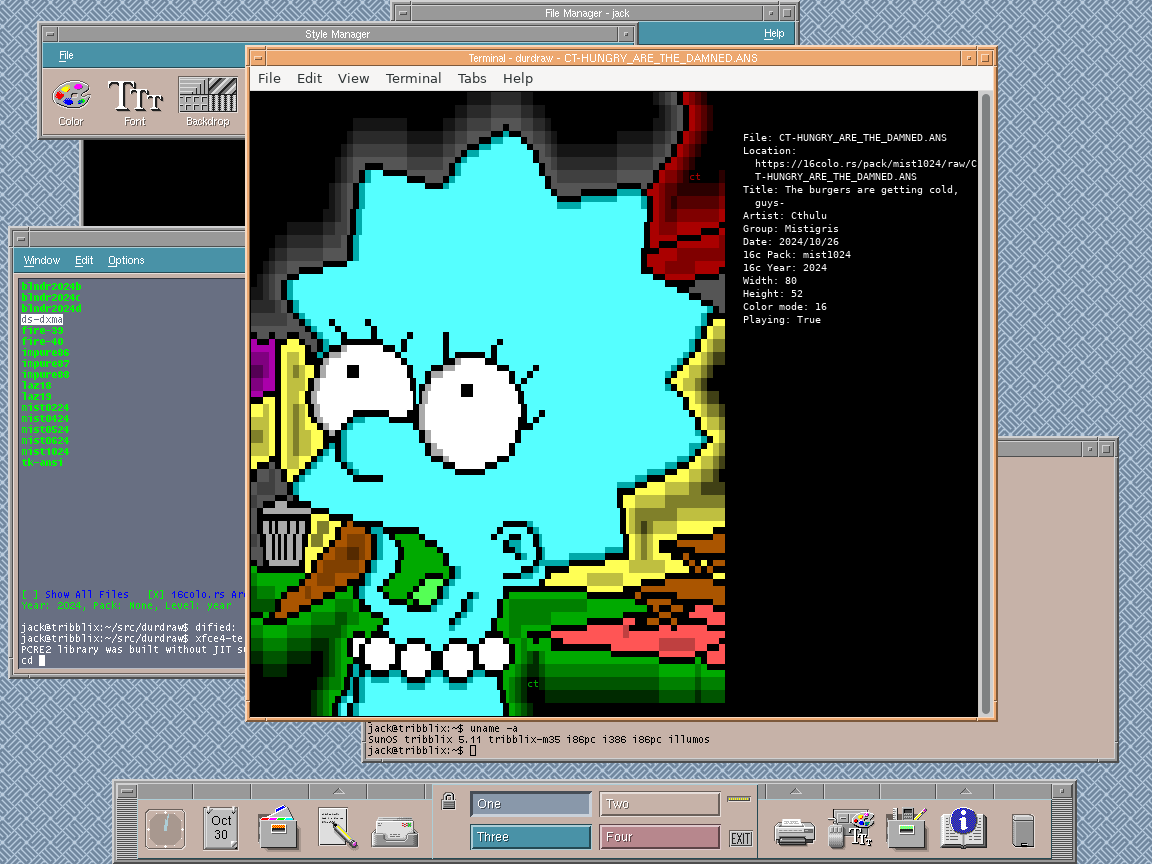The height and width of the screenshot is (864, 1152).
Task: Open the calendar showing Oct 30
Action: tap(221, 828)
